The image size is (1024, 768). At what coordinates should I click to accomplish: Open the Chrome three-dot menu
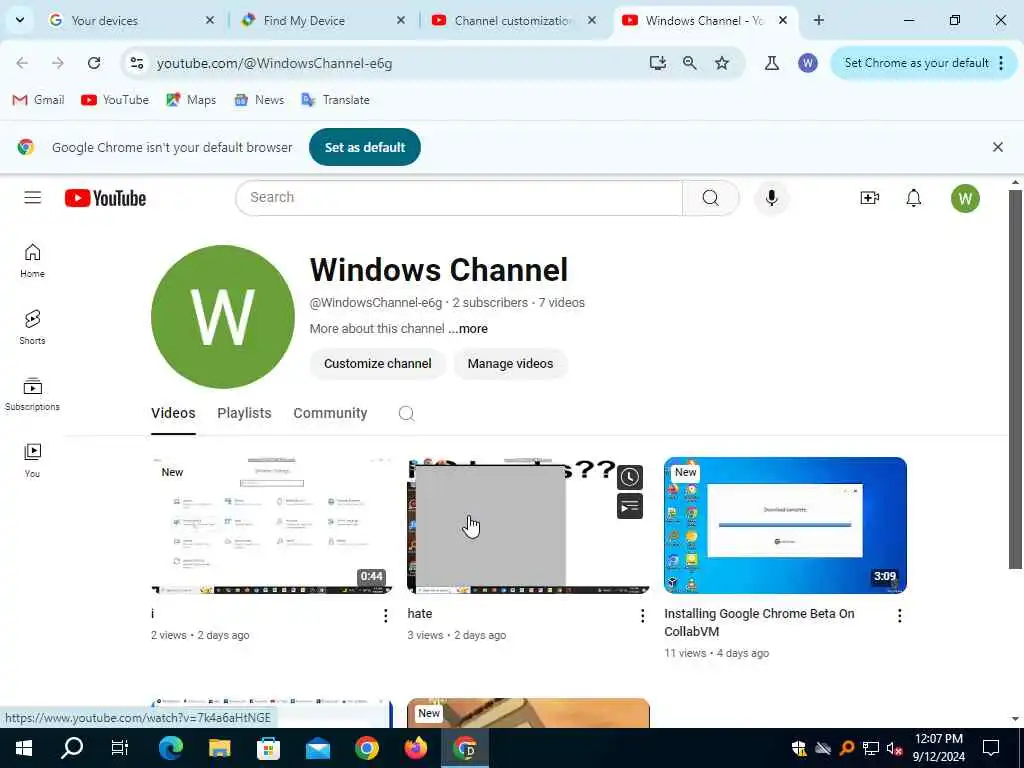point(1001,63)
